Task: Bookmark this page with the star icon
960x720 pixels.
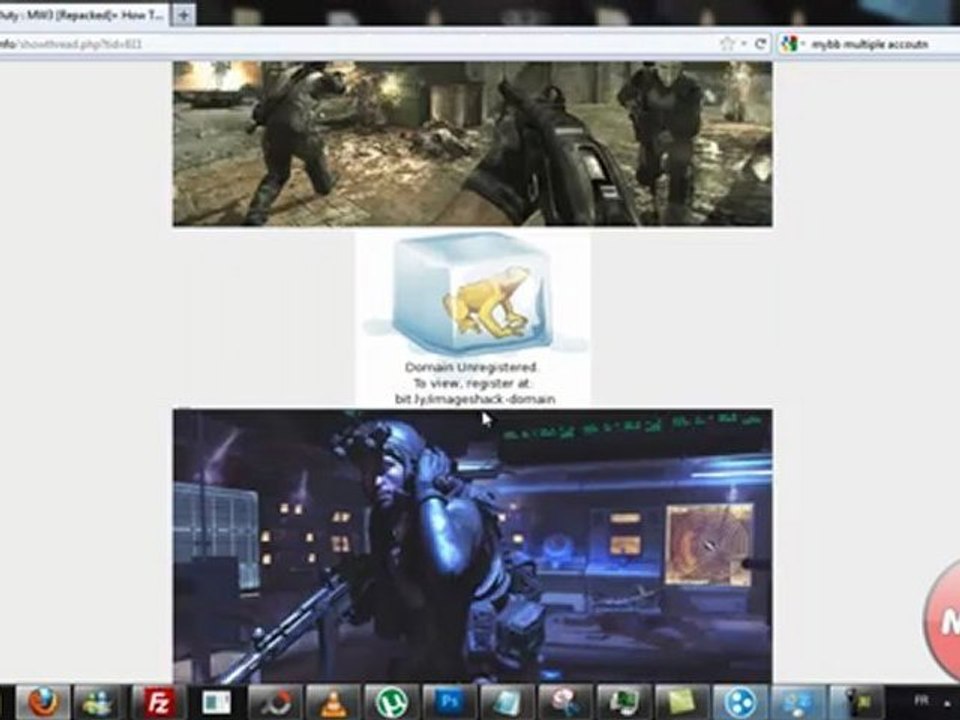Action: point(727,43)
